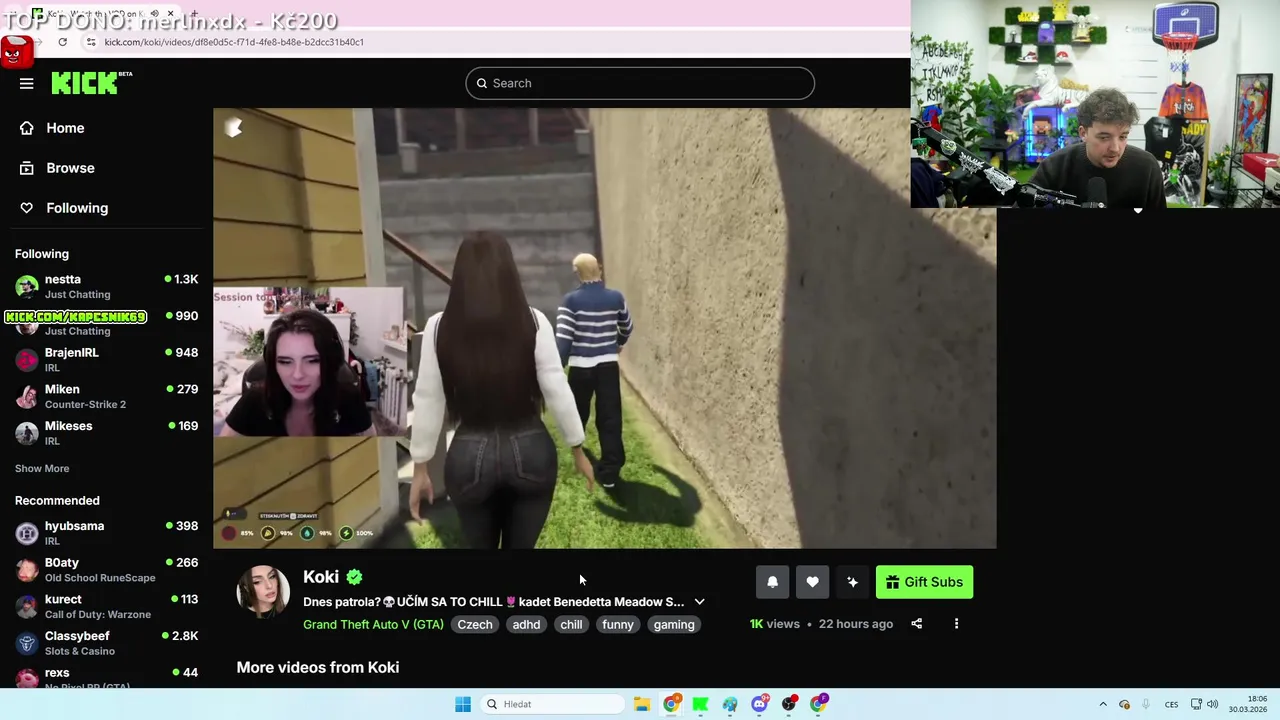Click Gift Subs button
This screenshot has width=1280, height=720.
click(924, 582)
